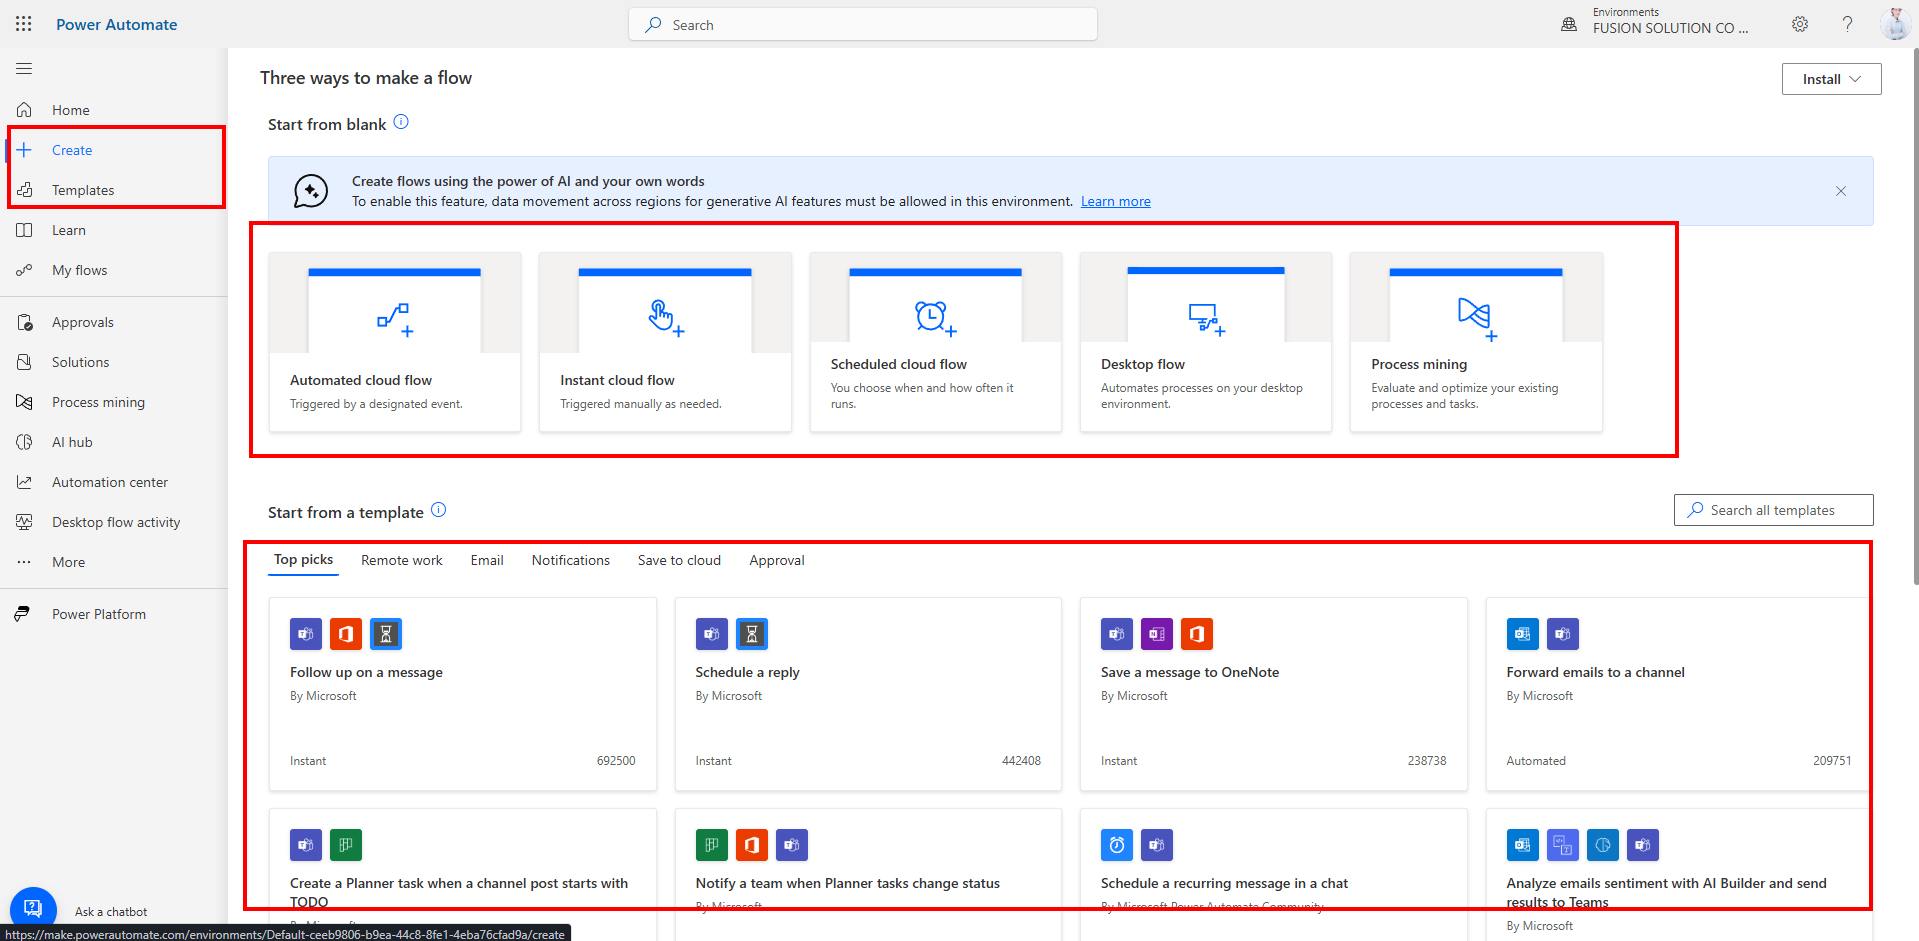Click the Power Automate title
The width and height of the screenshot is (1919, 941).
(117, 24)
